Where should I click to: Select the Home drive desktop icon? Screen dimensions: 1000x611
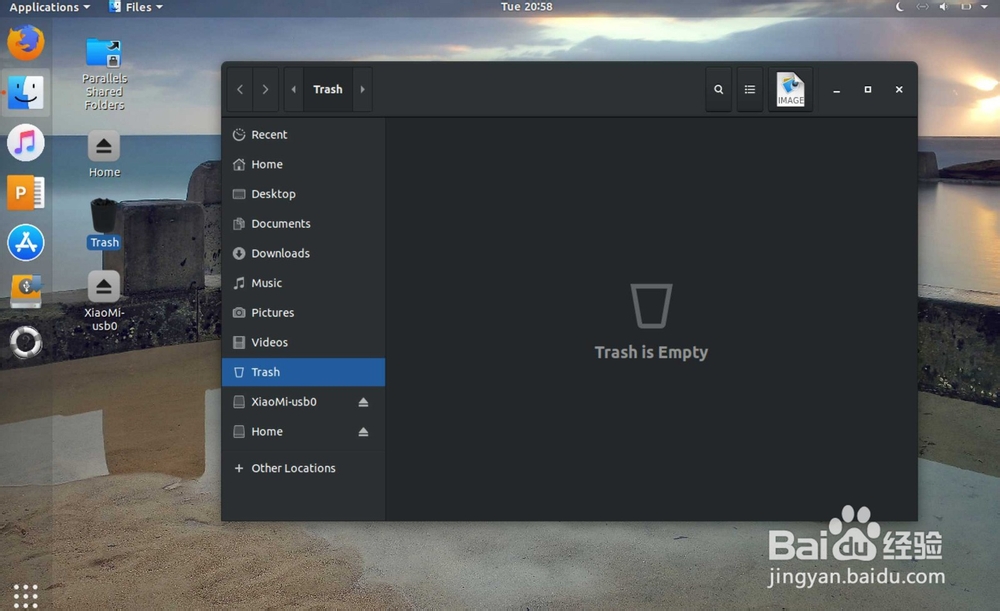tap(104, 154)
